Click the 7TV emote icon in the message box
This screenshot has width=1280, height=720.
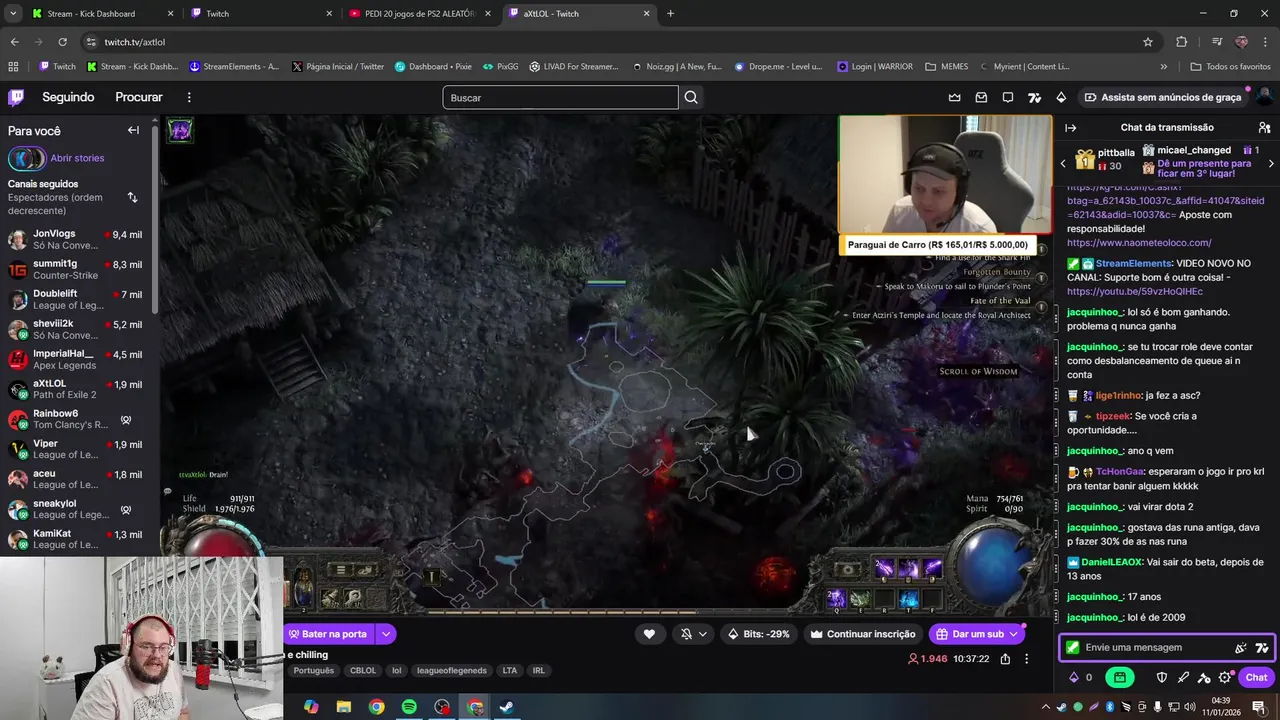tap(1261, 648)
